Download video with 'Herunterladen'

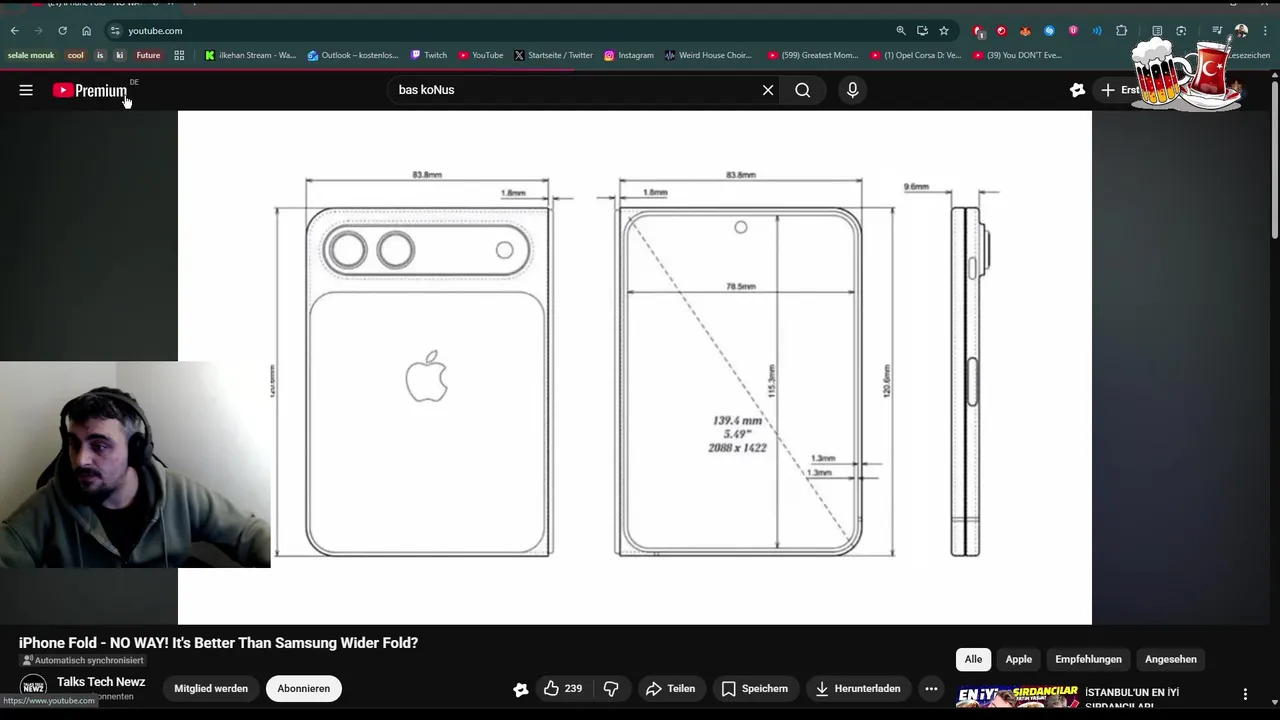tap(858, 688)
